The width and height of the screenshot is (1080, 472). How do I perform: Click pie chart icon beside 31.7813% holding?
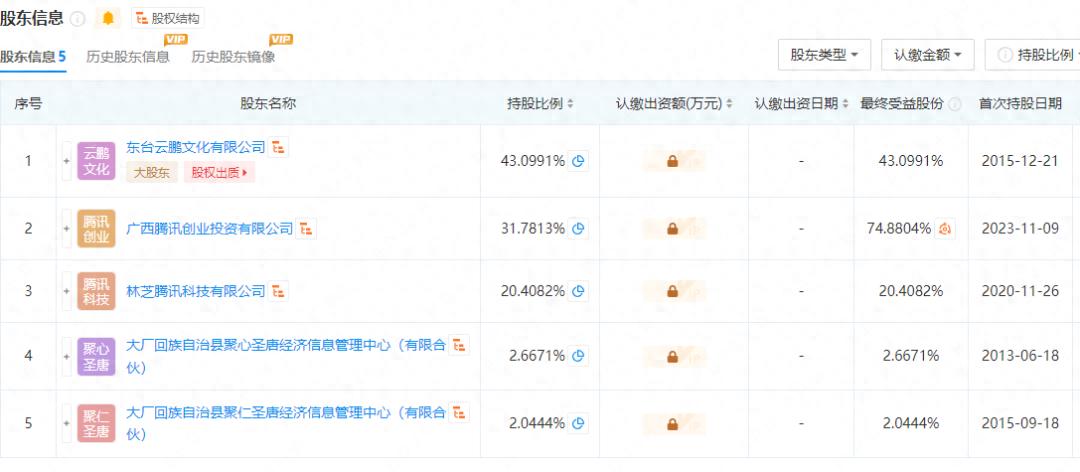tap(578, 229)
